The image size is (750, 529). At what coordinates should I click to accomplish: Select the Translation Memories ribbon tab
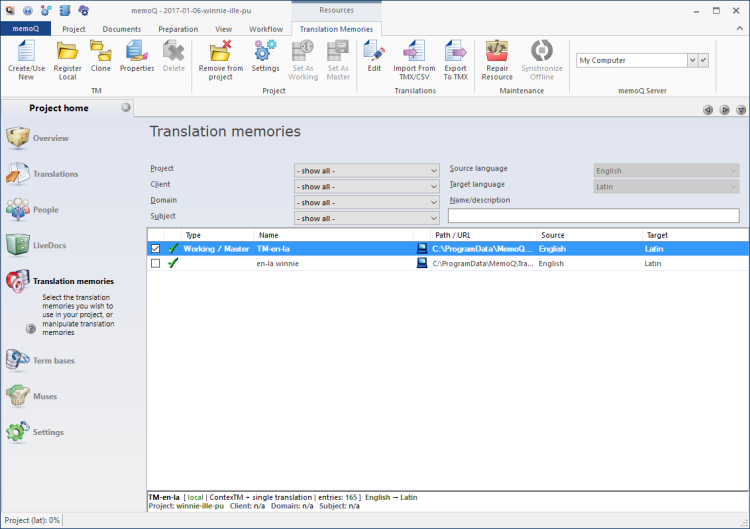[336, 29]
